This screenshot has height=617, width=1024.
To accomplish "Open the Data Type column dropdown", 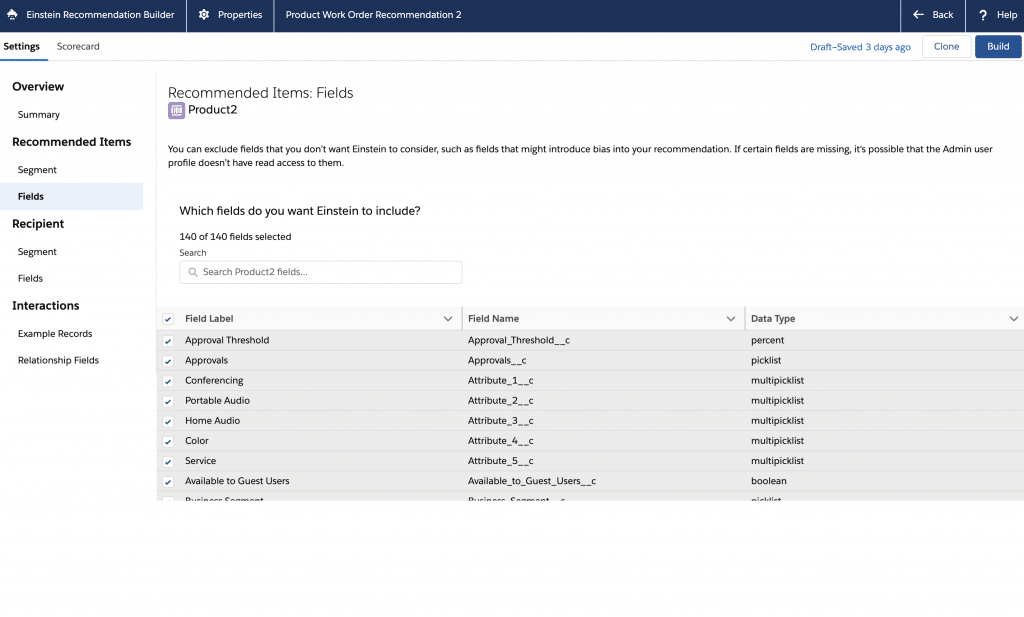I will pyautogui.click(x=1014, y=319).
